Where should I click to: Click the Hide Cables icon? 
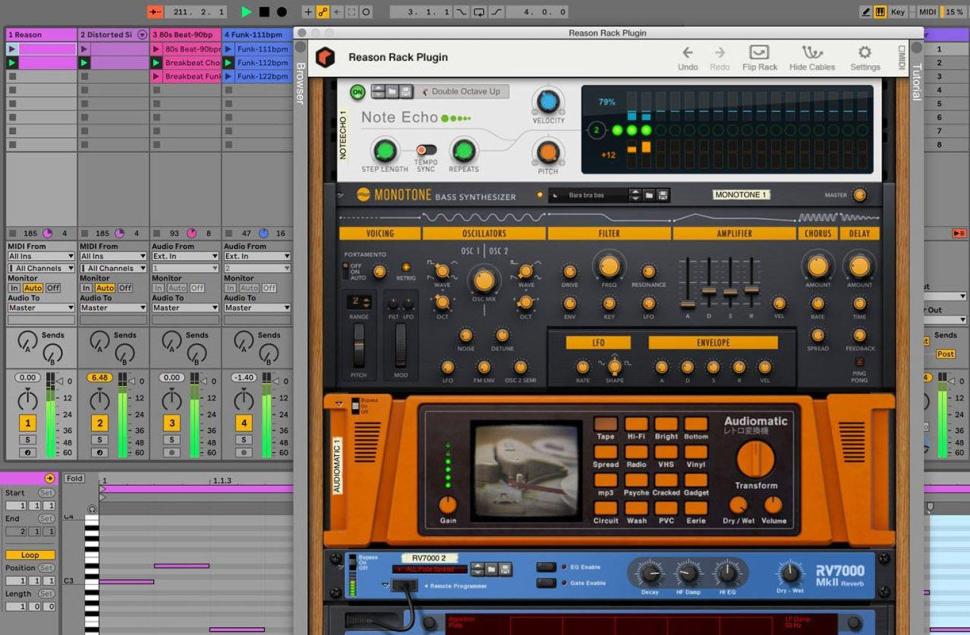coord(811,54)
